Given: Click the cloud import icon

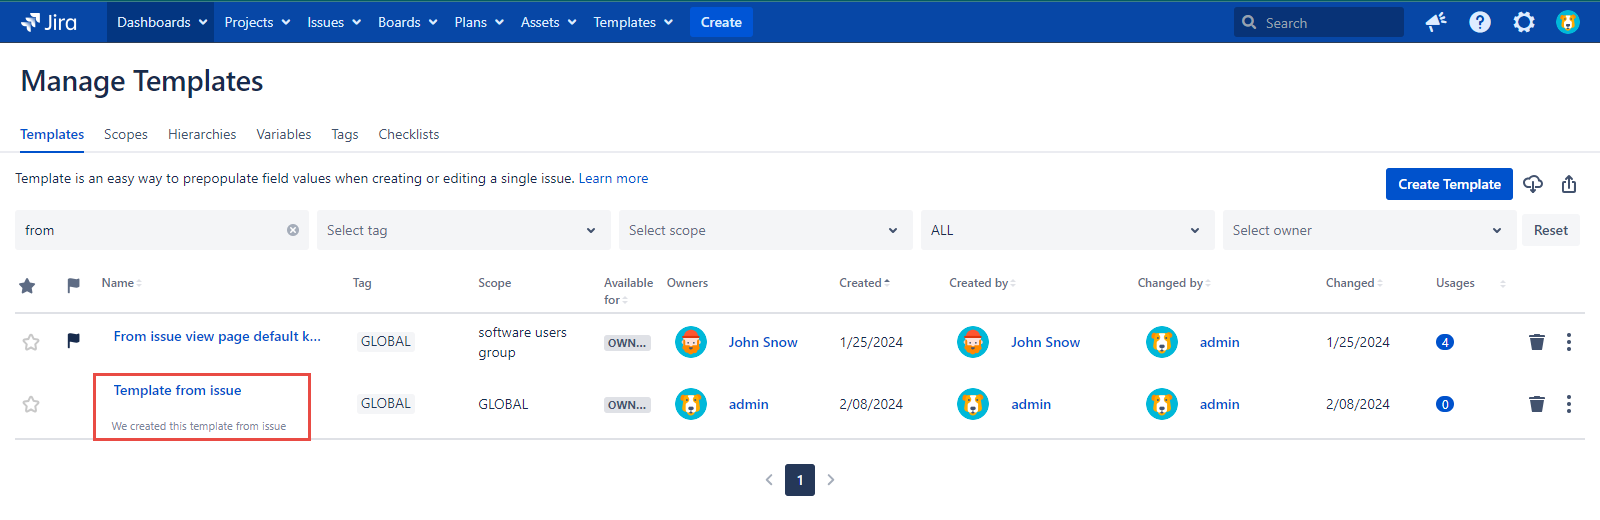Looking at the screenshot, I should coord(1533,184).
